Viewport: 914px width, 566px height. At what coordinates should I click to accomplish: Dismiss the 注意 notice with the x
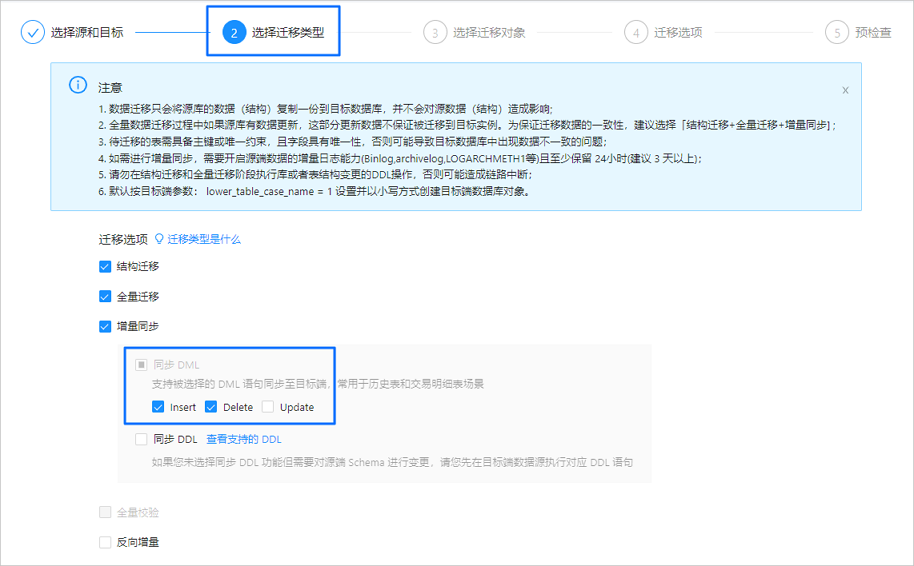click(x=845, y=90)
